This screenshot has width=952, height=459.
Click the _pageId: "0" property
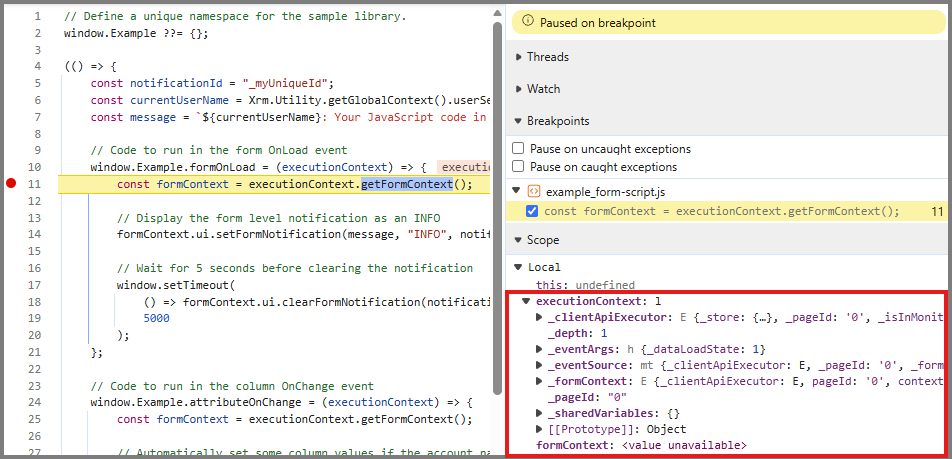[x=586, y=397]
